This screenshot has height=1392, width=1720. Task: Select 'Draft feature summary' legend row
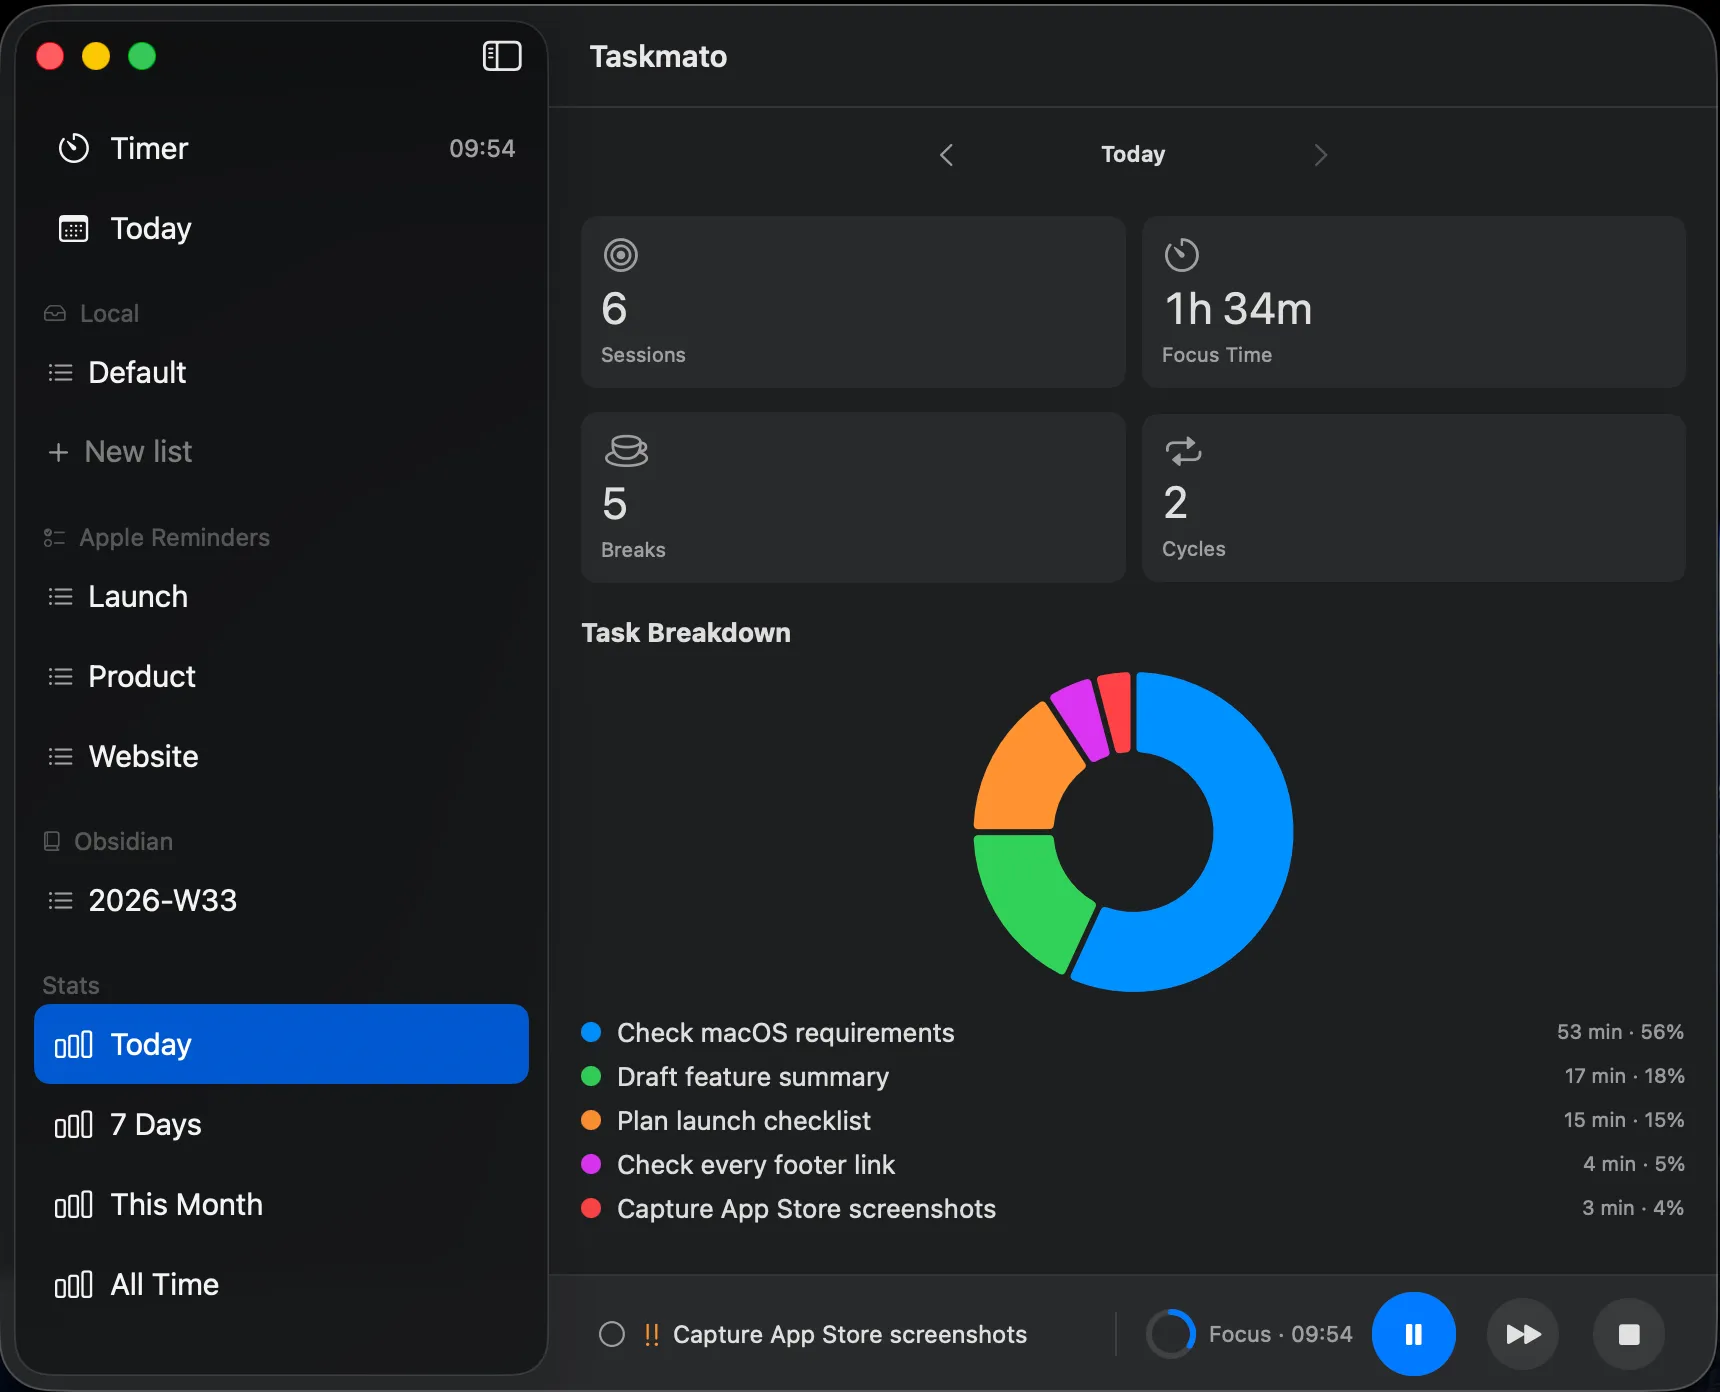pyautogui.click(x=1133, y=1076)
